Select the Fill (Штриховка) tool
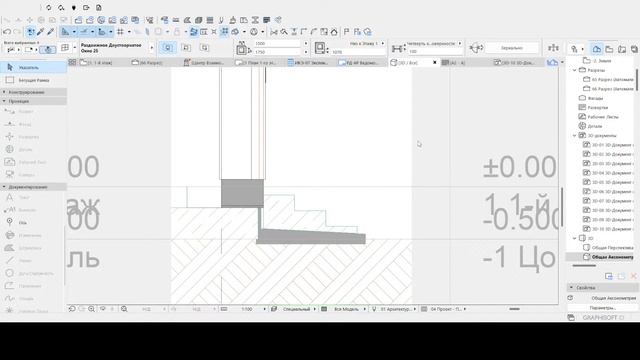The height and width of the screenshot is (360, 640). 33,248
